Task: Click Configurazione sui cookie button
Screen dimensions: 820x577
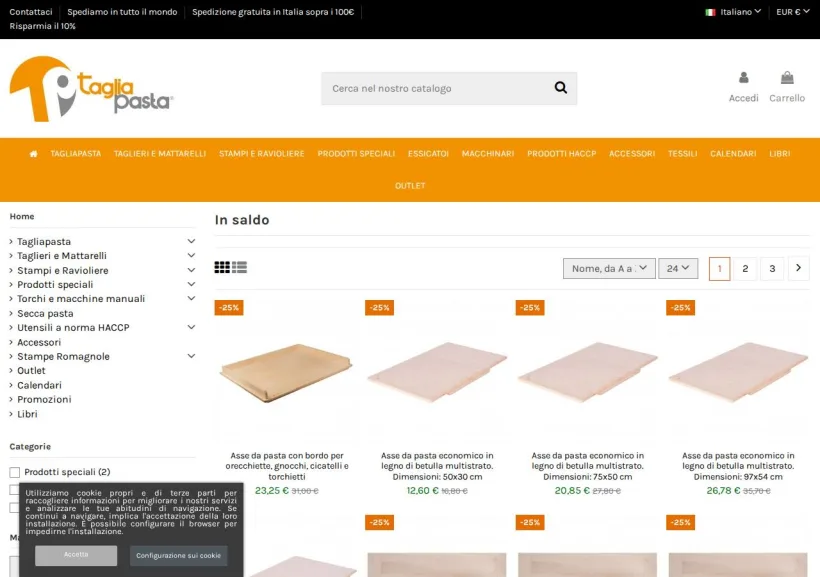Action: (x=178, y=556)
